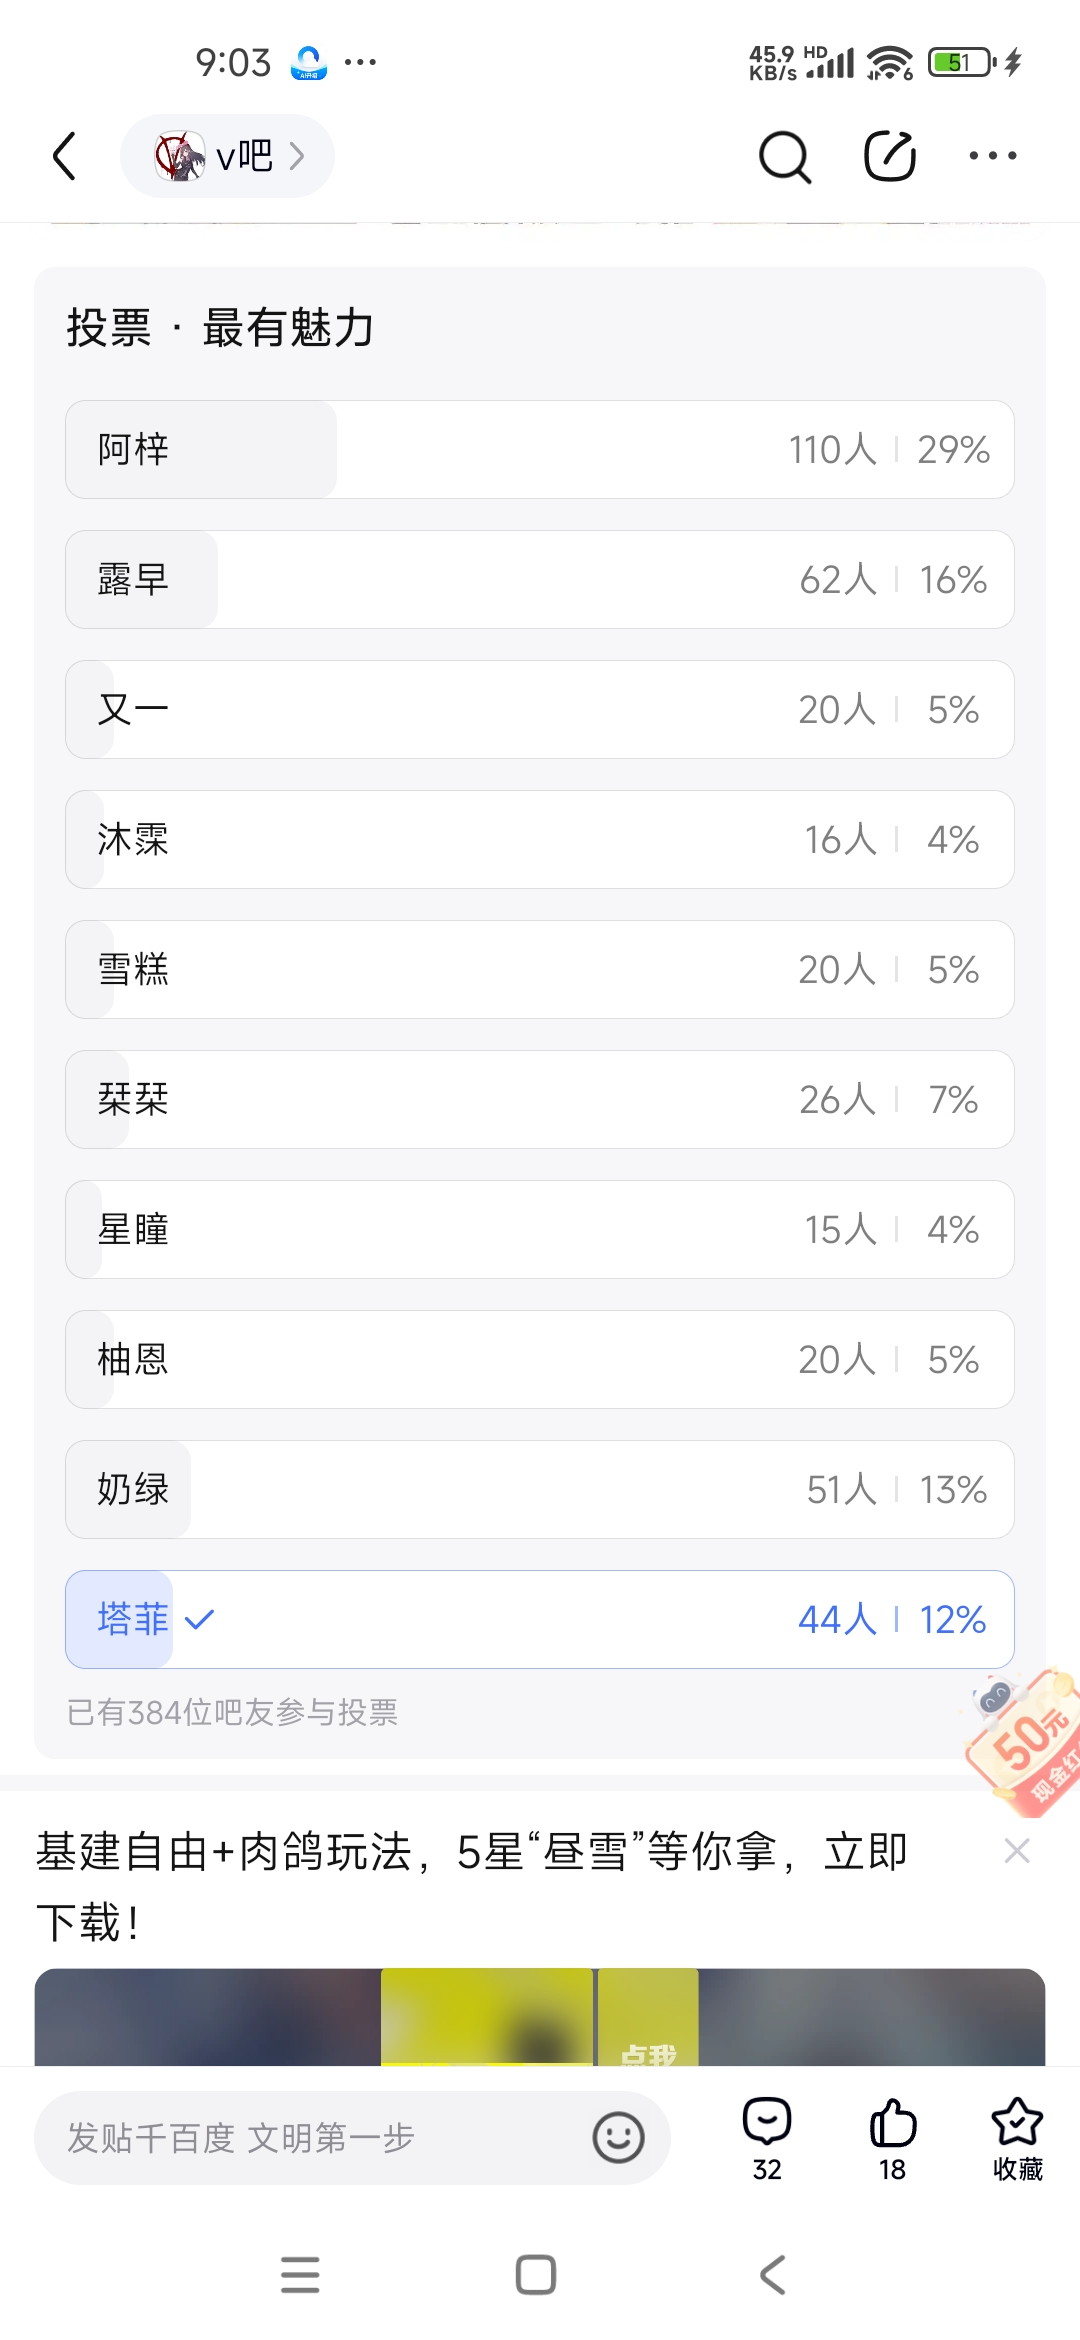This screenshot has height=2340, width=1080.
Task: Toggle the checked 塔菲 poll option
Action: tap(540, 1620)
